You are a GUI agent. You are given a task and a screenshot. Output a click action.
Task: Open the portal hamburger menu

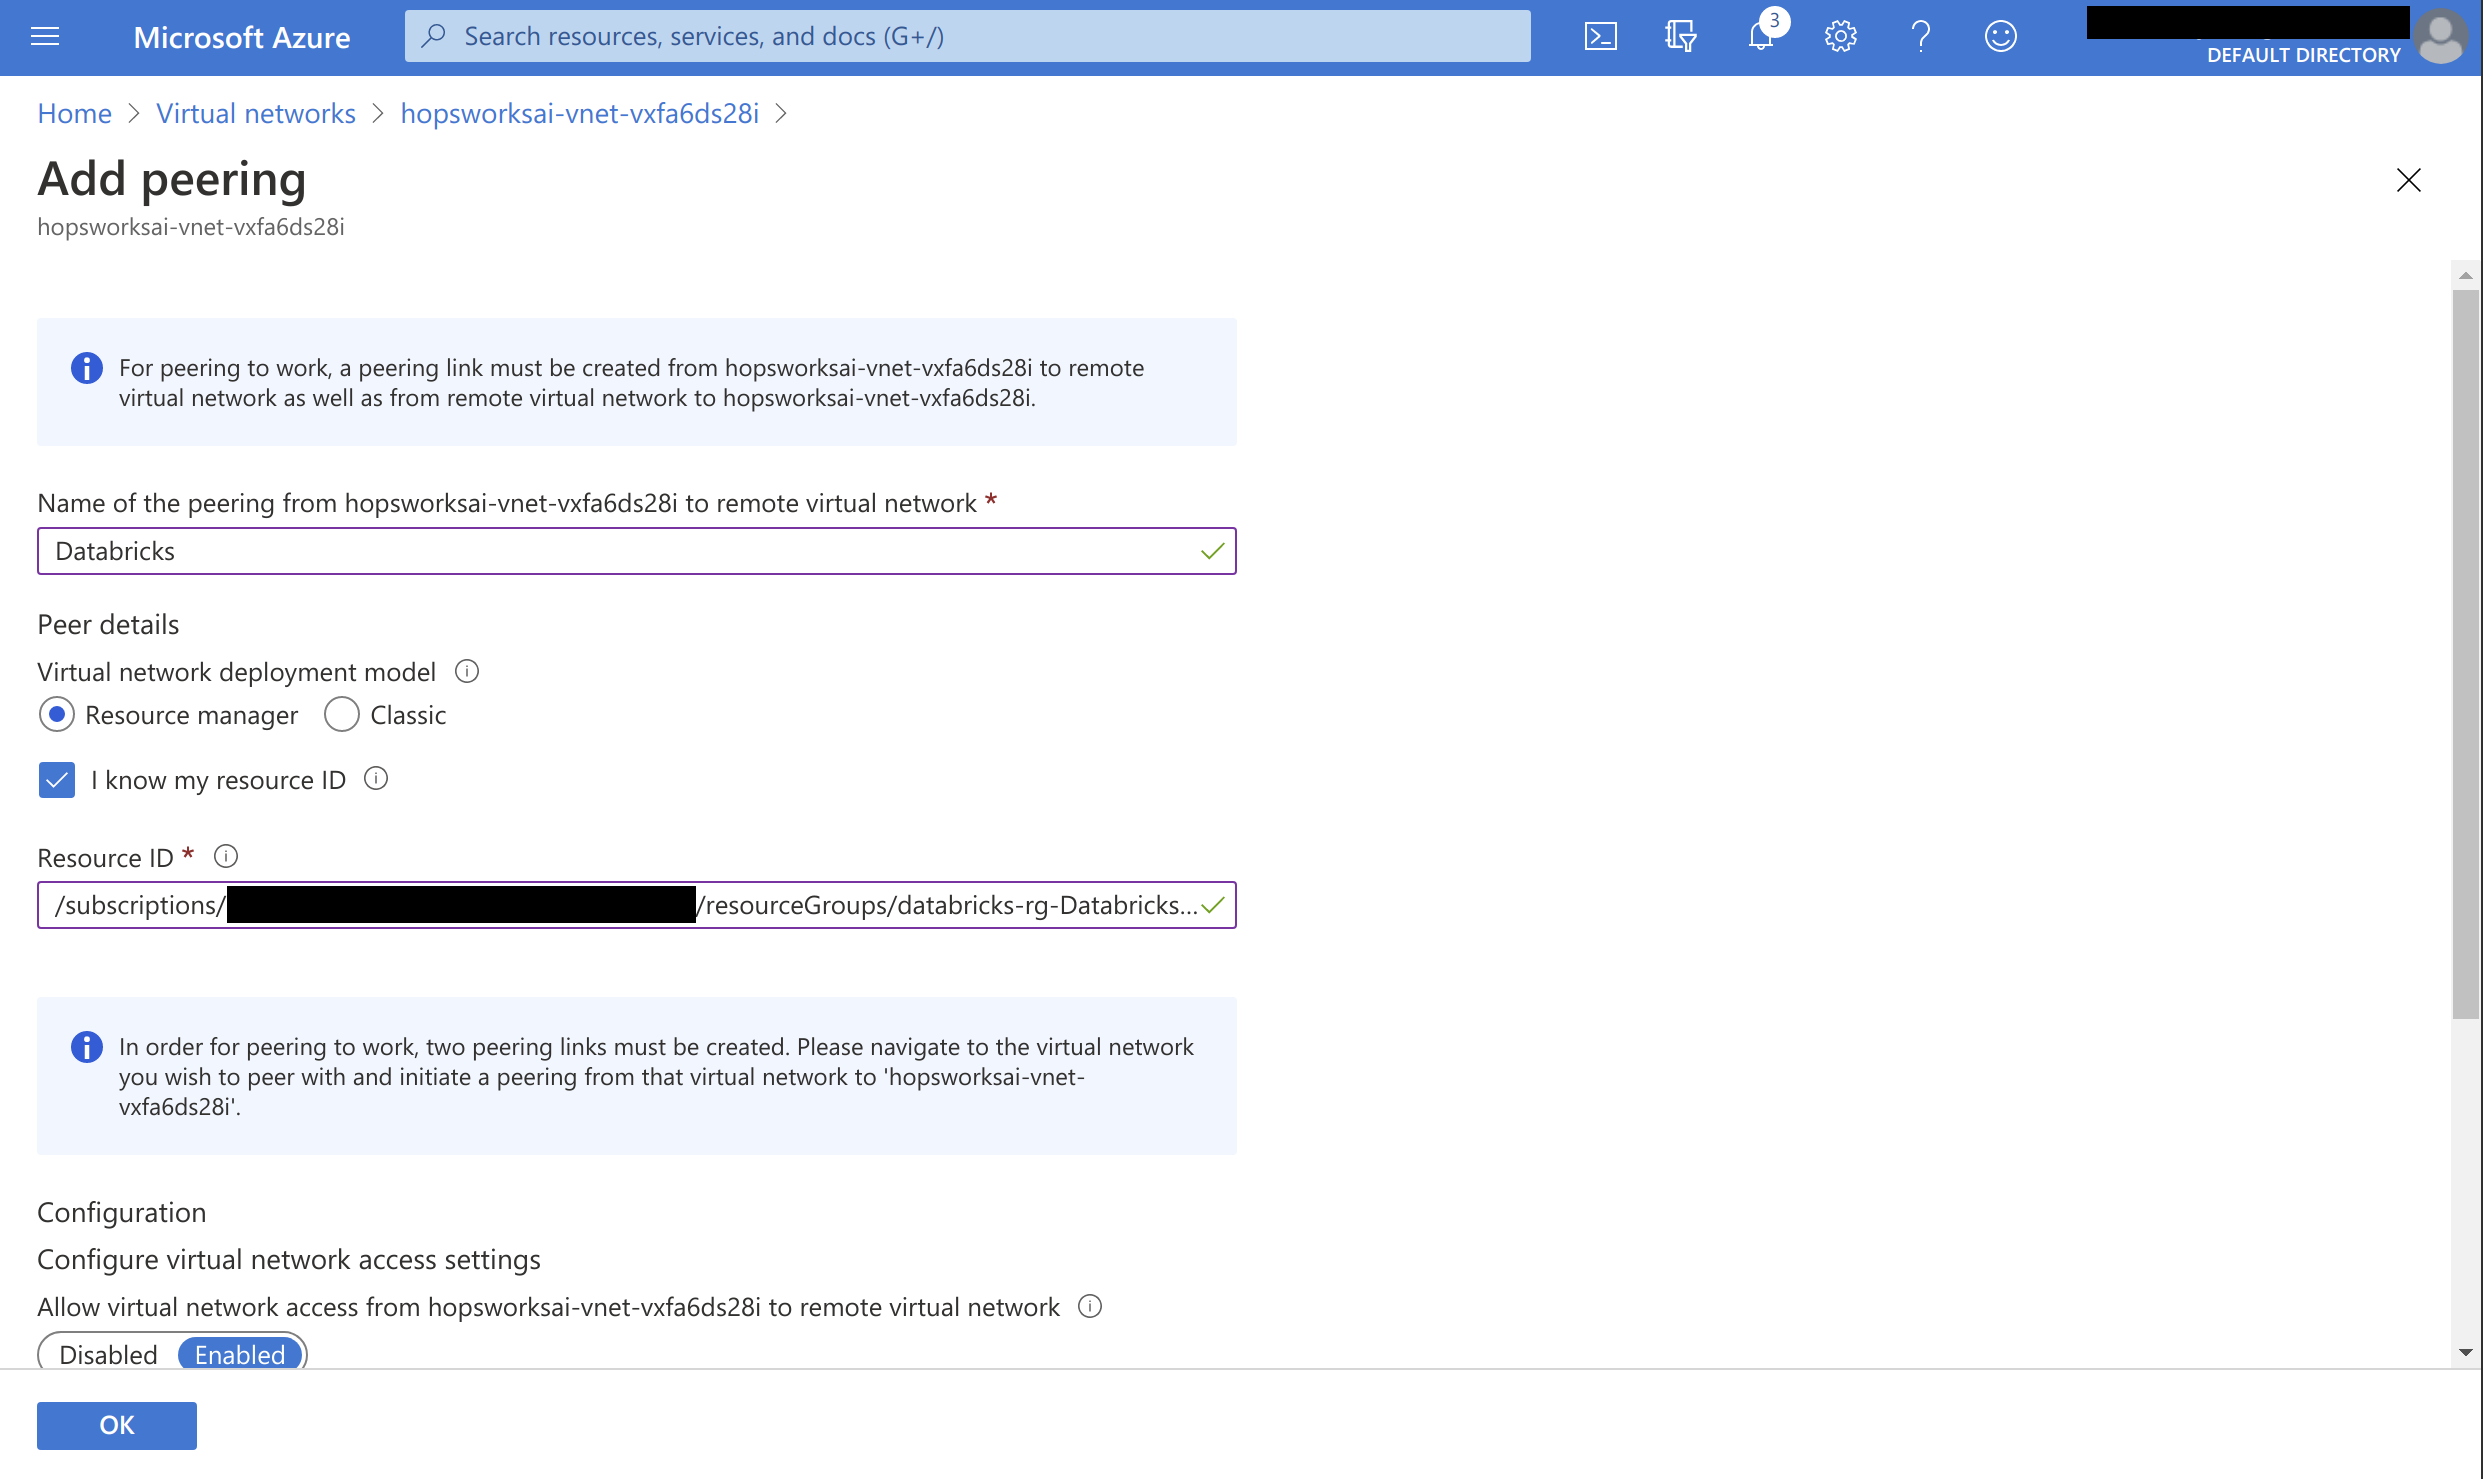[45, 36]
